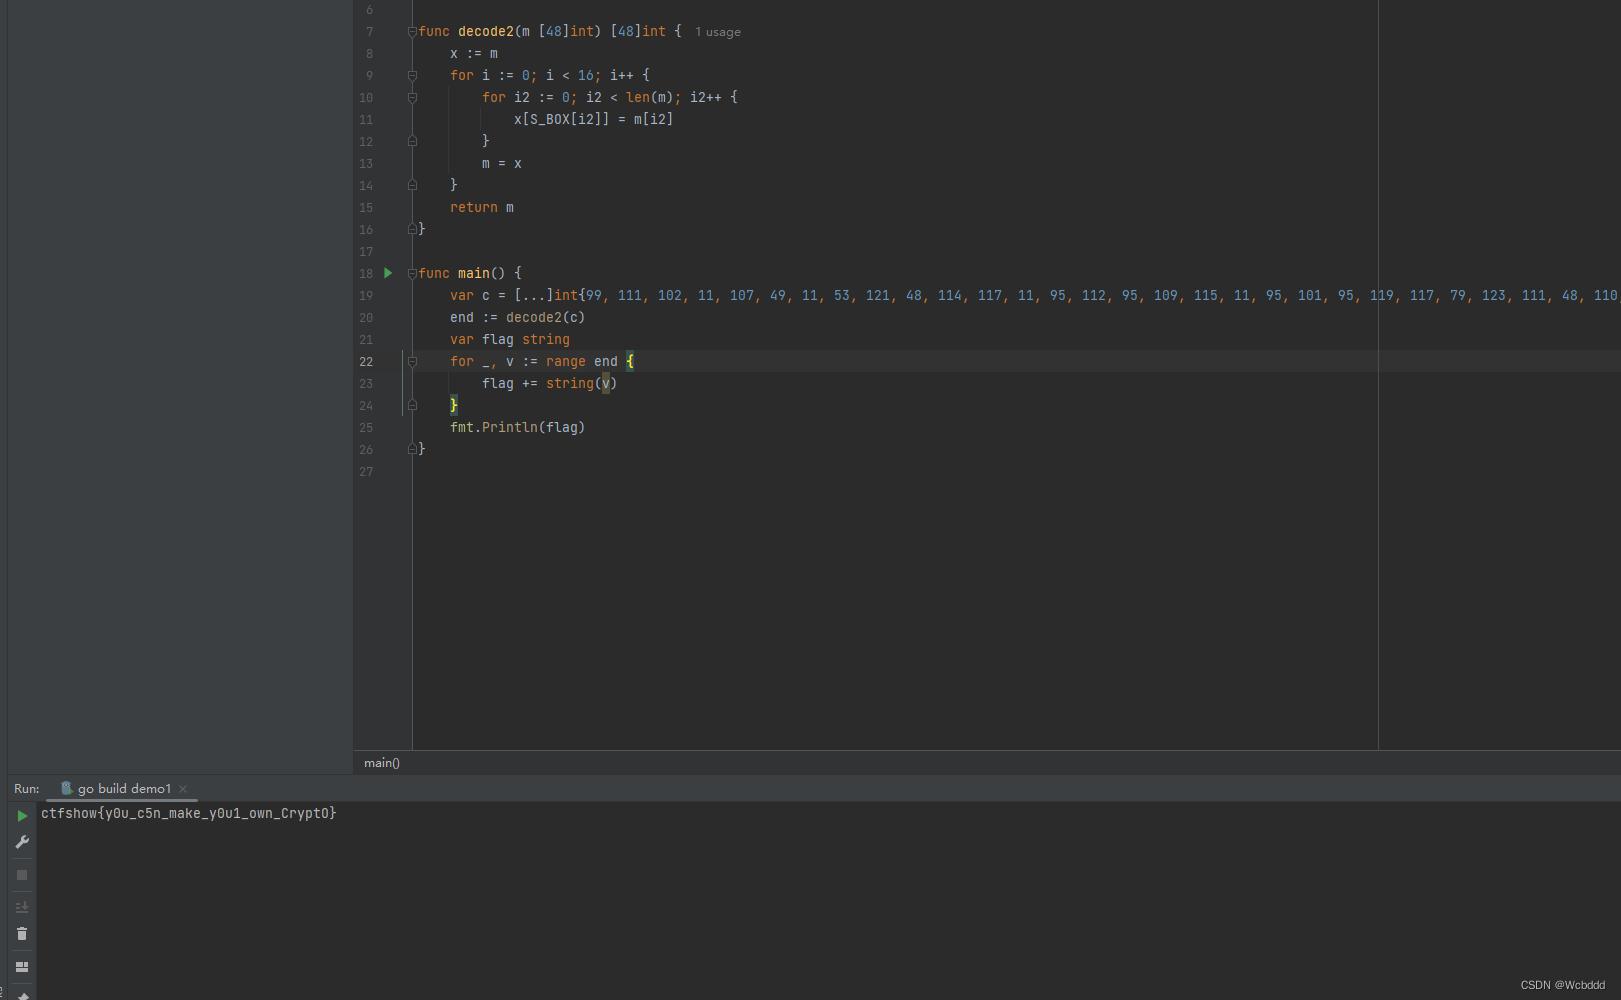The height and width of the screenshot is (1000, 1621).
Task: Click the Stop process square icon
Action: click(x=22, y=875)
